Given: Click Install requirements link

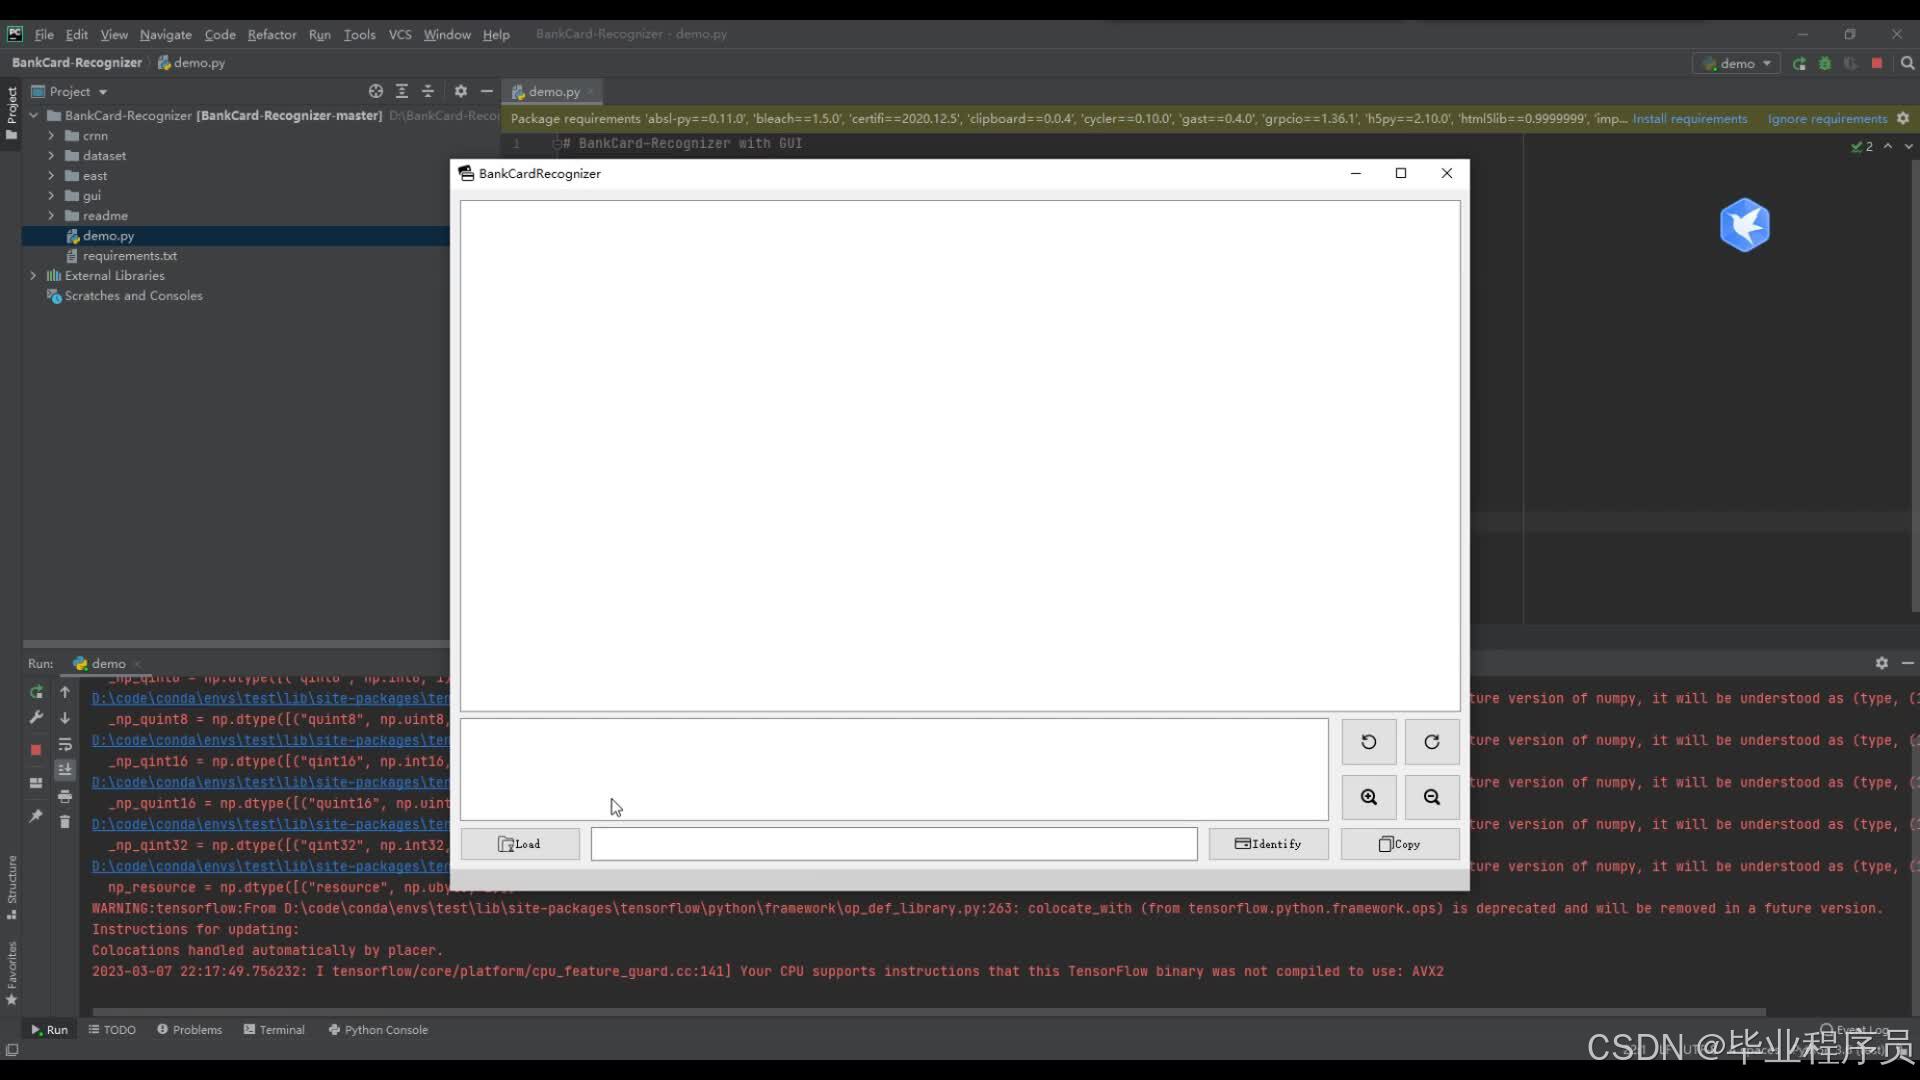Looking at the screenshot, I should [1689, 119].
